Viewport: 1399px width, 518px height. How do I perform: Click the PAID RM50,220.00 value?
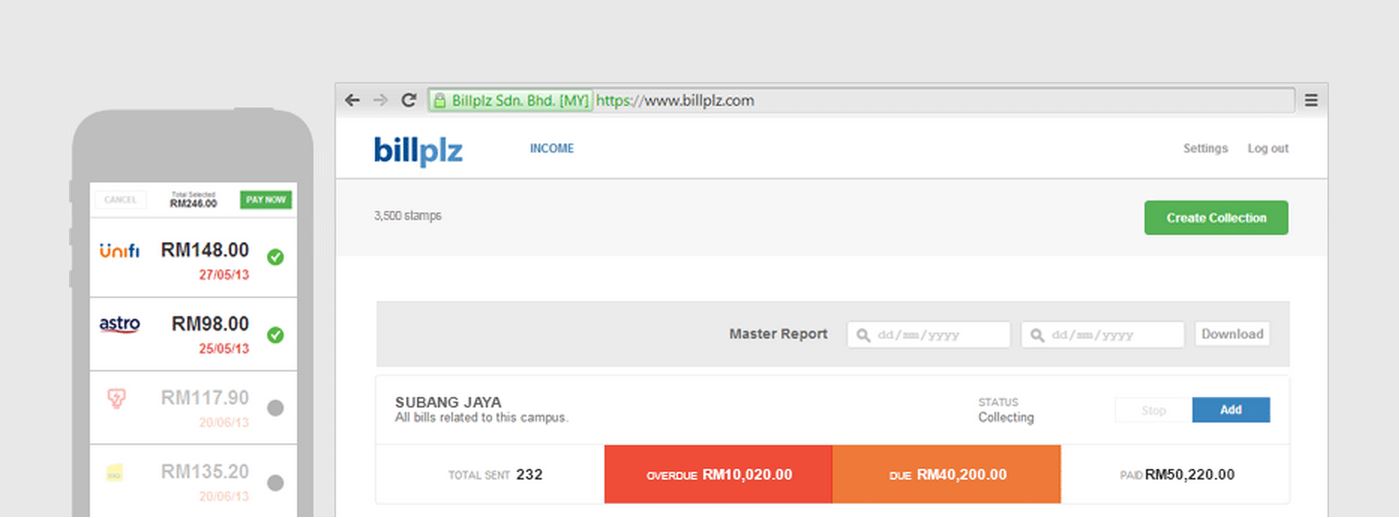(1177, 475)
